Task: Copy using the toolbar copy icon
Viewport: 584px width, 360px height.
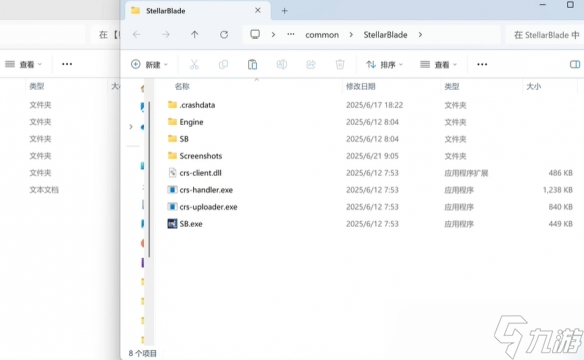Action: coord(223,64)
